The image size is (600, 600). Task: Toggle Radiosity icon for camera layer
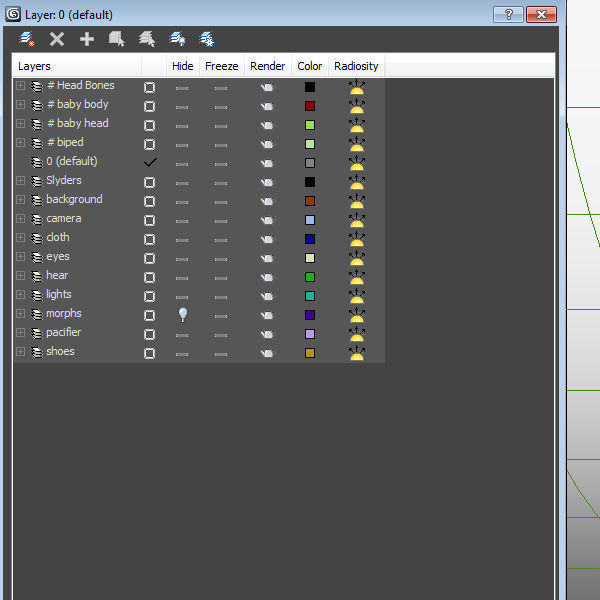tap(357, 220)
